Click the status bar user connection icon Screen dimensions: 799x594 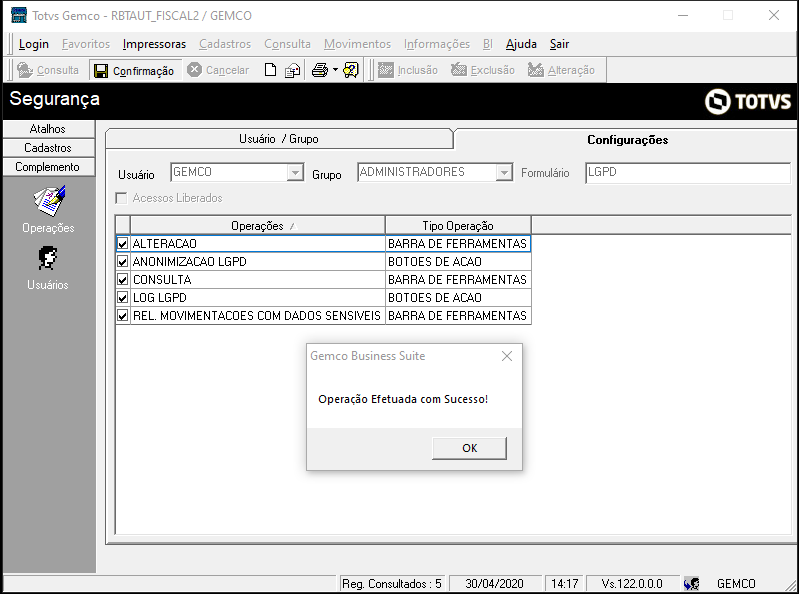(x=691, y=584)
